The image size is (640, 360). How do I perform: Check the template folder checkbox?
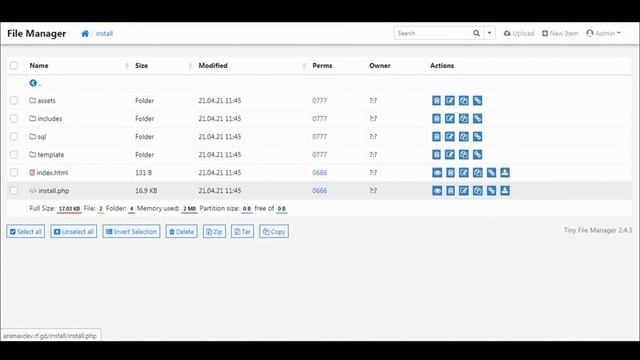pos(14,154)
